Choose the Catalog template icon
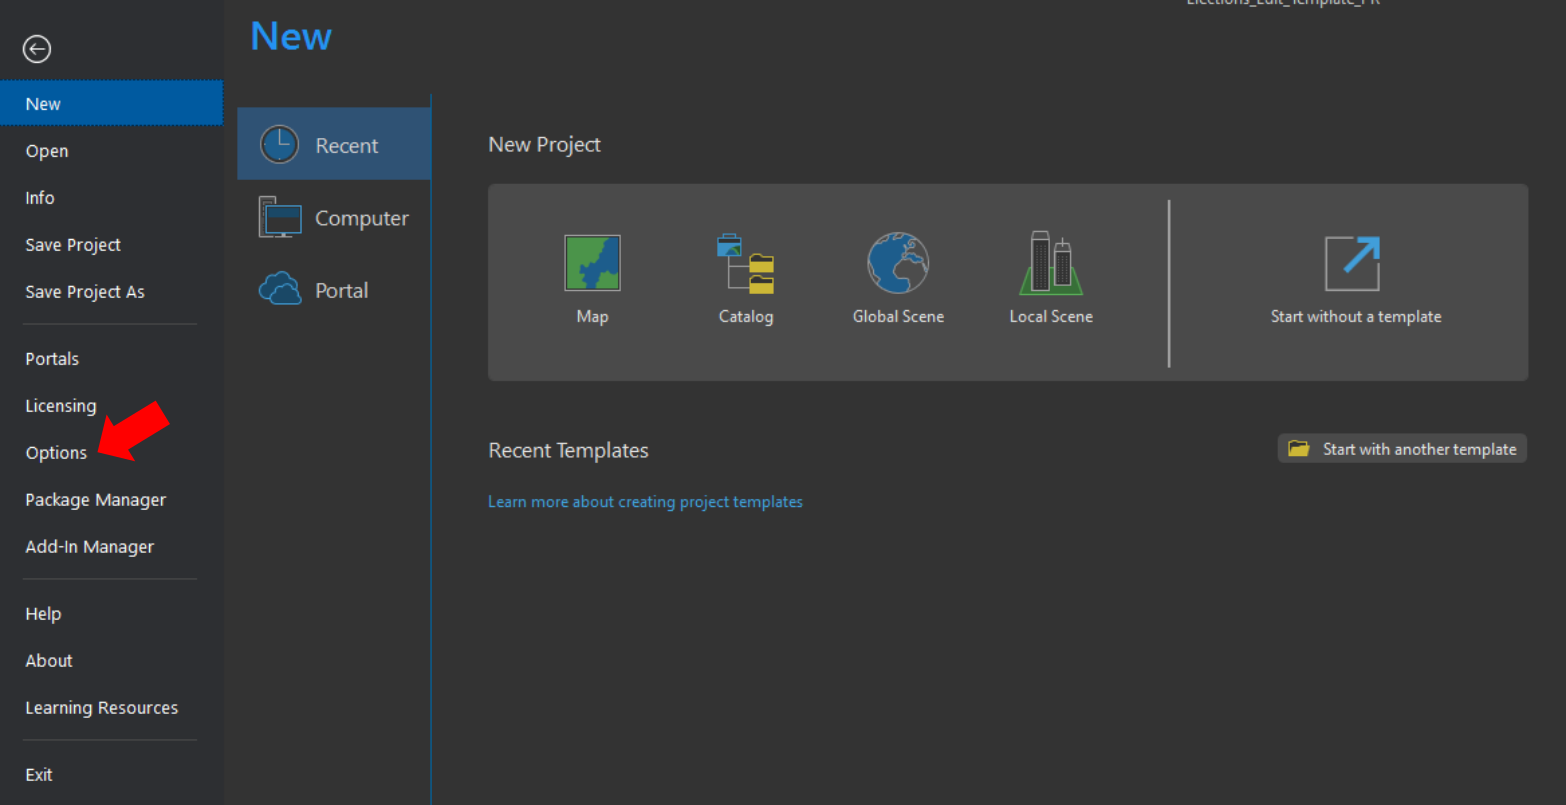 (x=746, y=263)
